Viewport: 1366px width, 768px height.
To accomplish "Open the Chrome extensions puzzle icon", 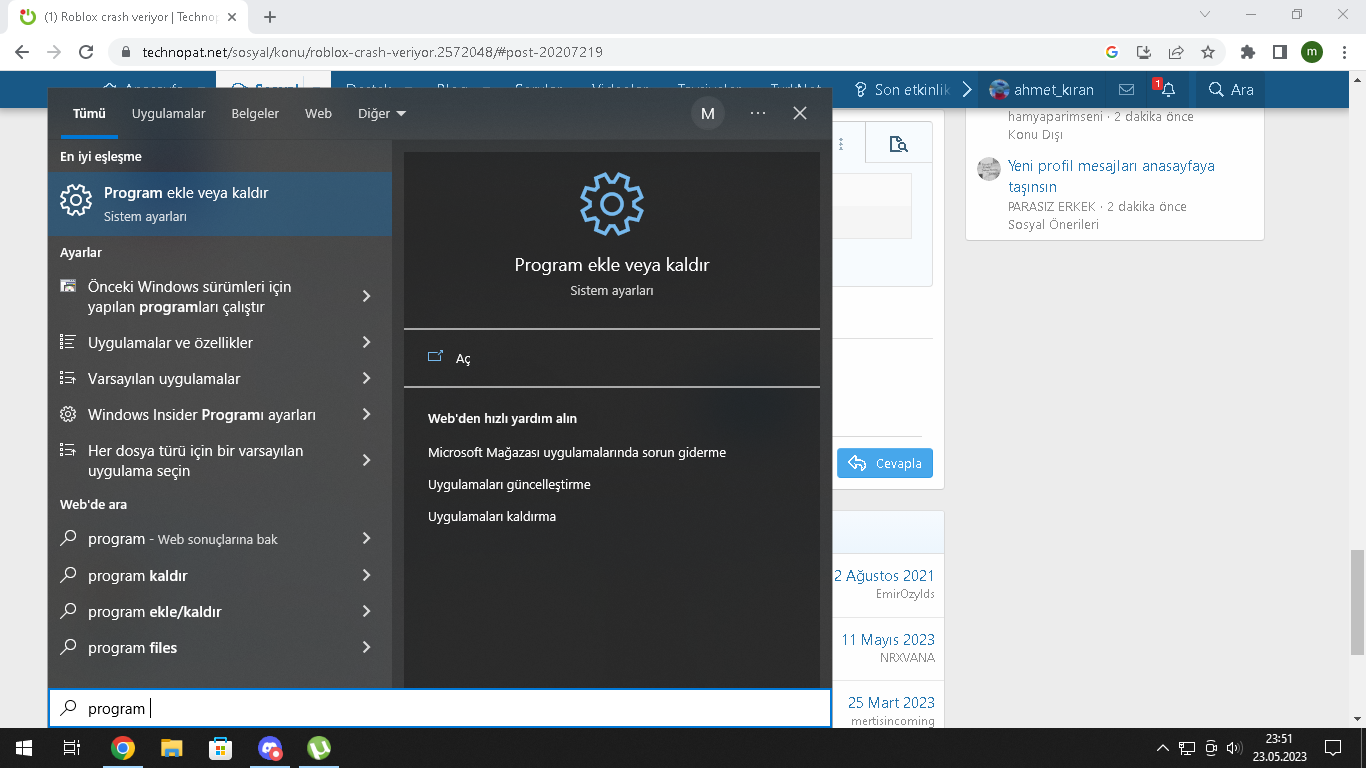I will point(1247,52).
